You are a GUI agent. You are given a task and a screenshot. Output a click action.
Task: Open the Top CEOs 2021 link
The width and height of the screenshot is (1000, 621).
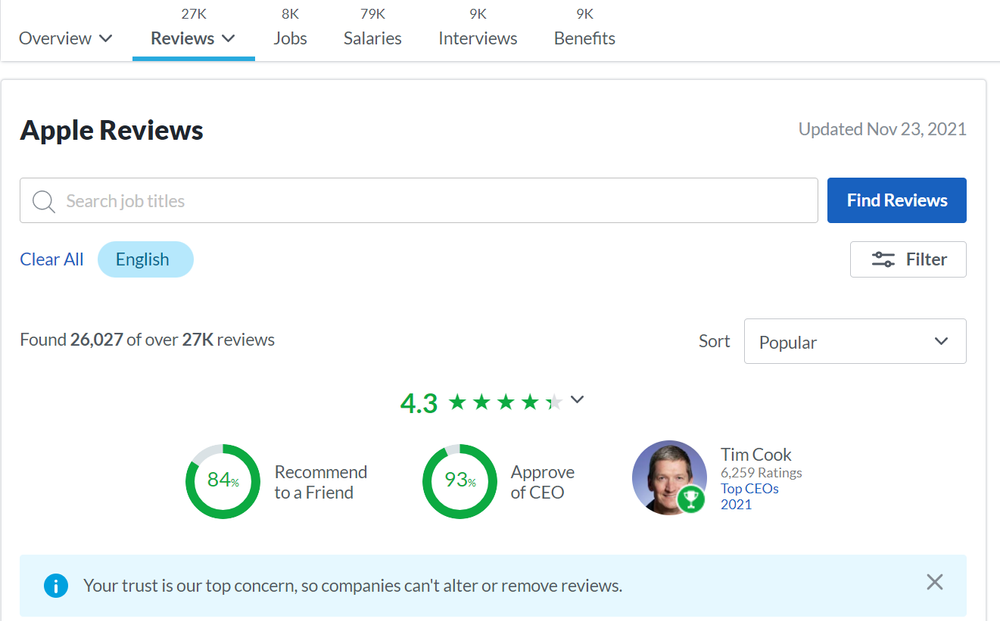tap(749, 496)
